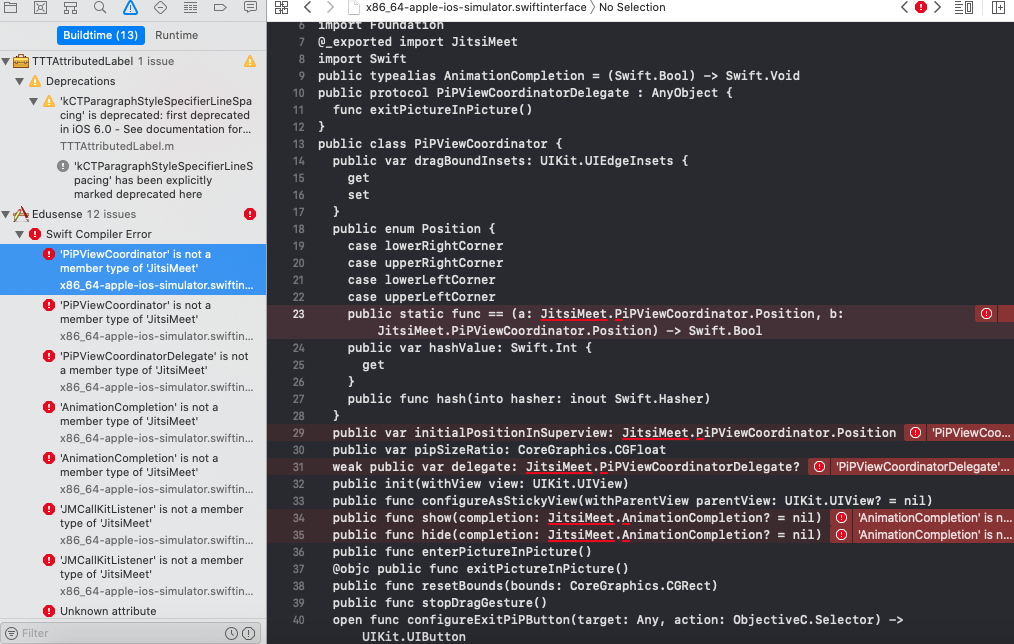Toggle show only errors filter
Screen dimensions: 1014x644
pyautogui.click(x=248, y=634)
